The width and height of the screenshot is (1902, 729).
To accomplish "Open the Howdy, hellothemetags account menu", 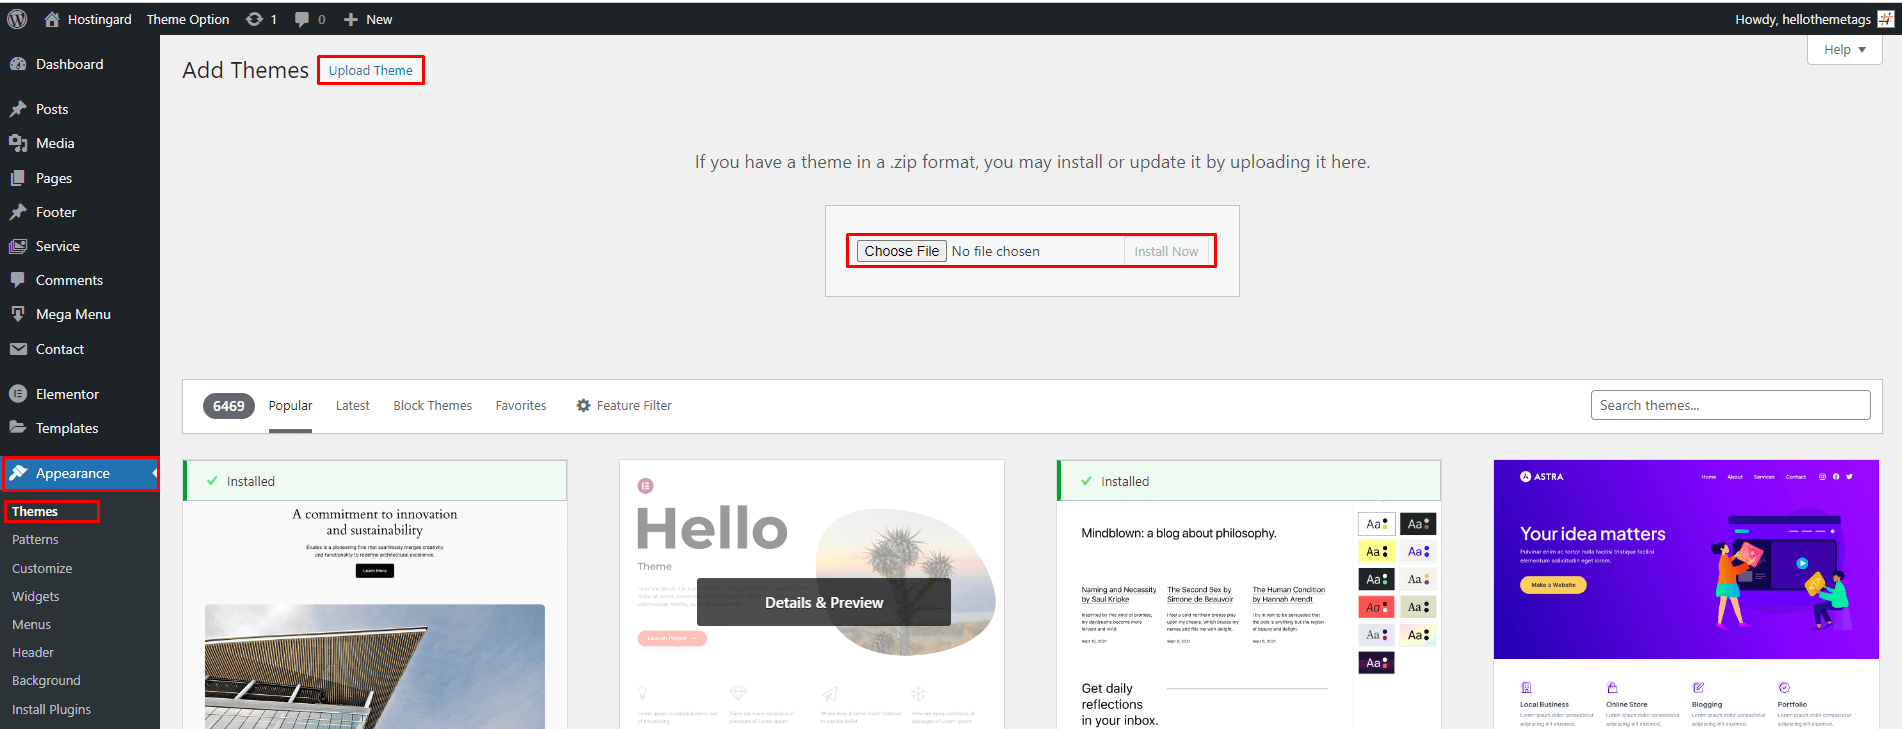I will click(1814, 19).
